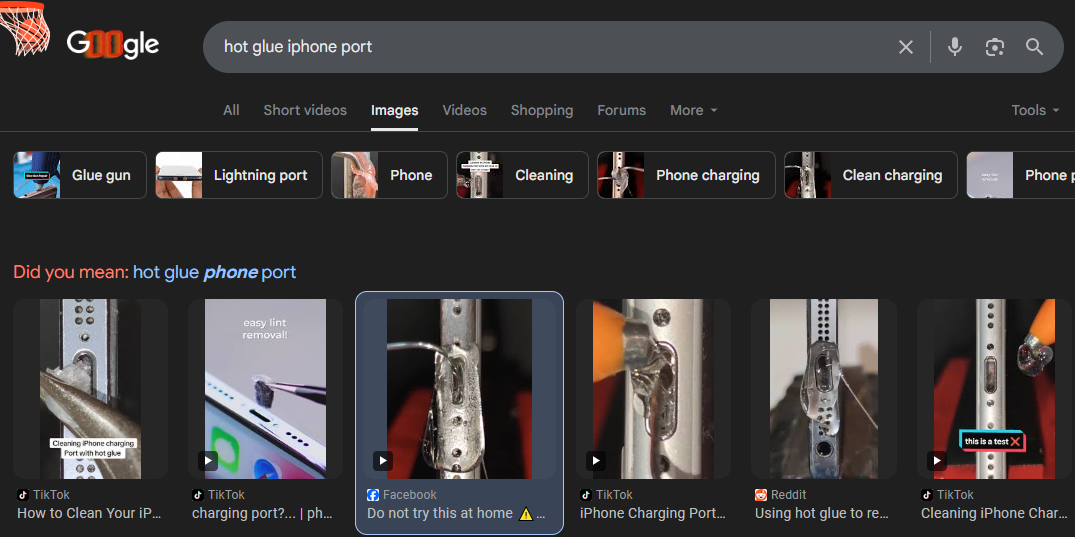Image resolution: width=1075 pixels, height=537 pixels.
Task: Click the TikTok icon above 'iPhone Charging Port...'
Action: 585,494
